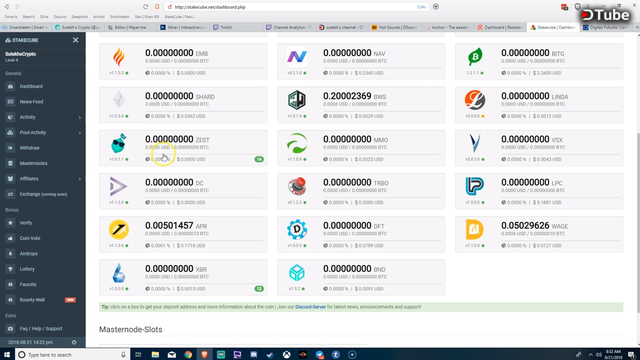The image size is (640, 360).
Task: Open Coin-Vote in sidebar
Action: [x=30, y=238]
